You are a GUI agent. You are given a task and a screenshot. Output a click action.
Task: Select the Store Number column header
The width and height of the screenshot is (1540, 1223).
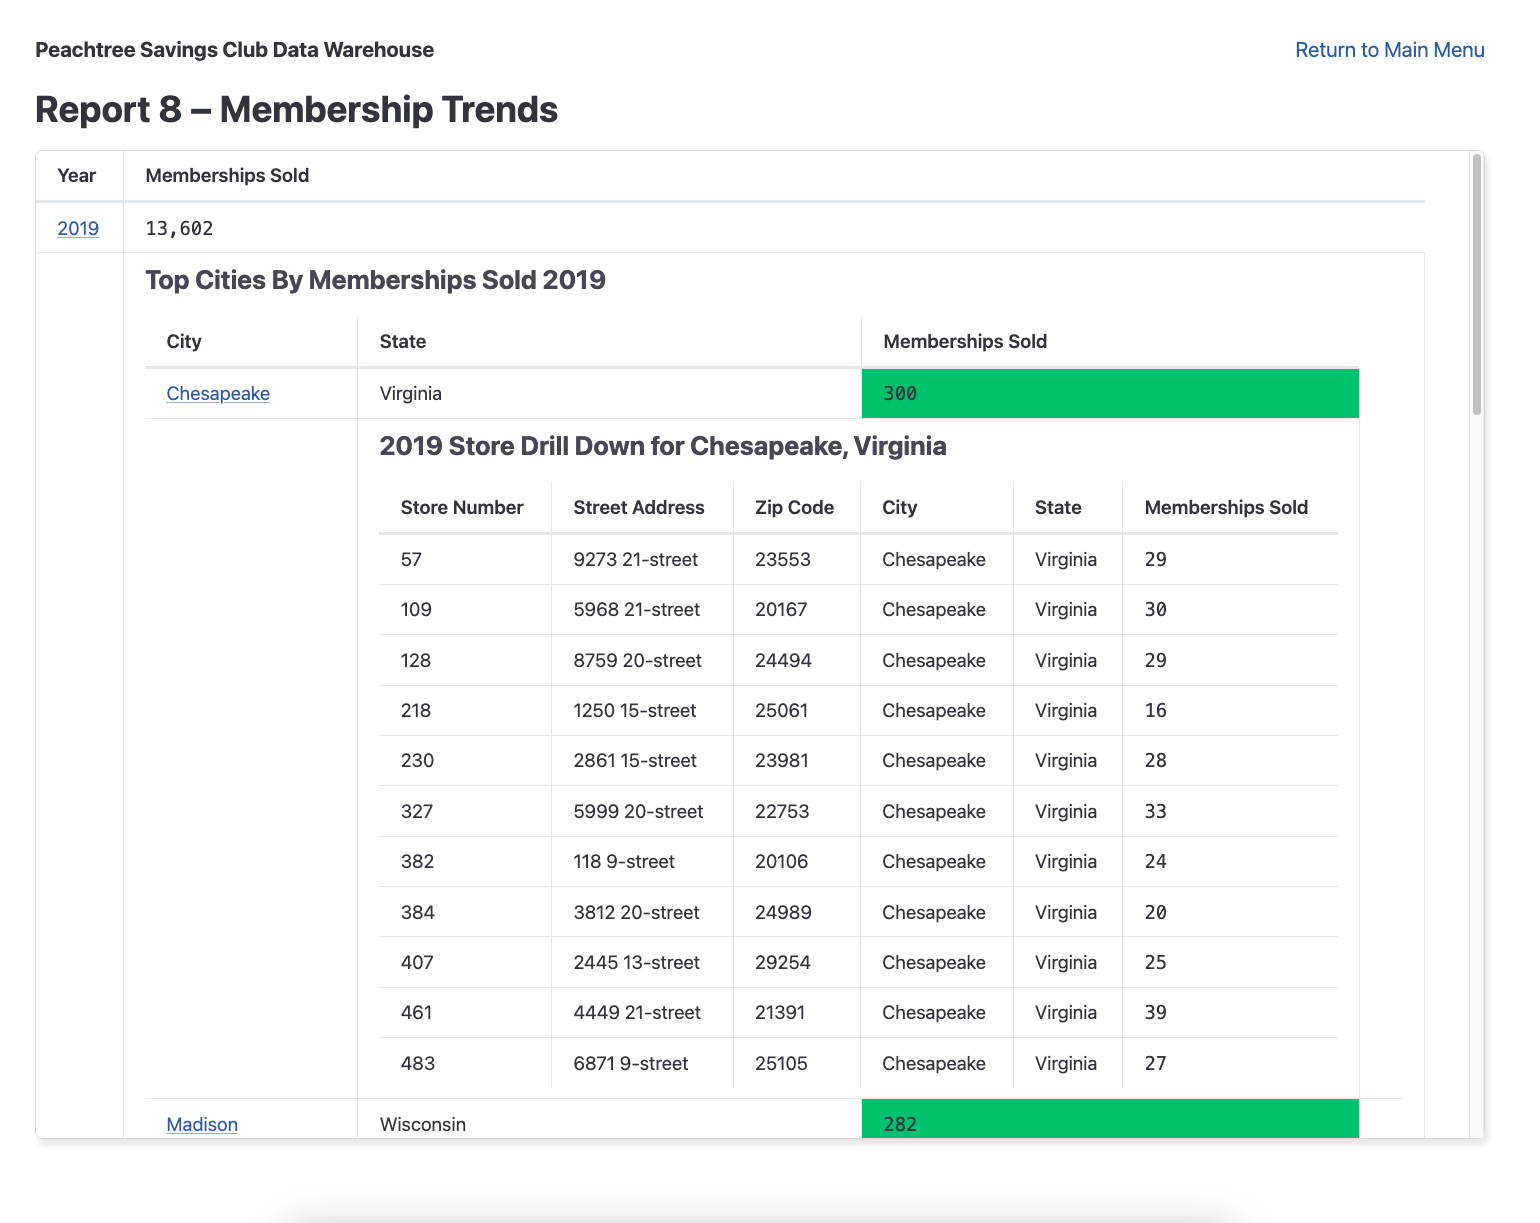coord(463,507)
